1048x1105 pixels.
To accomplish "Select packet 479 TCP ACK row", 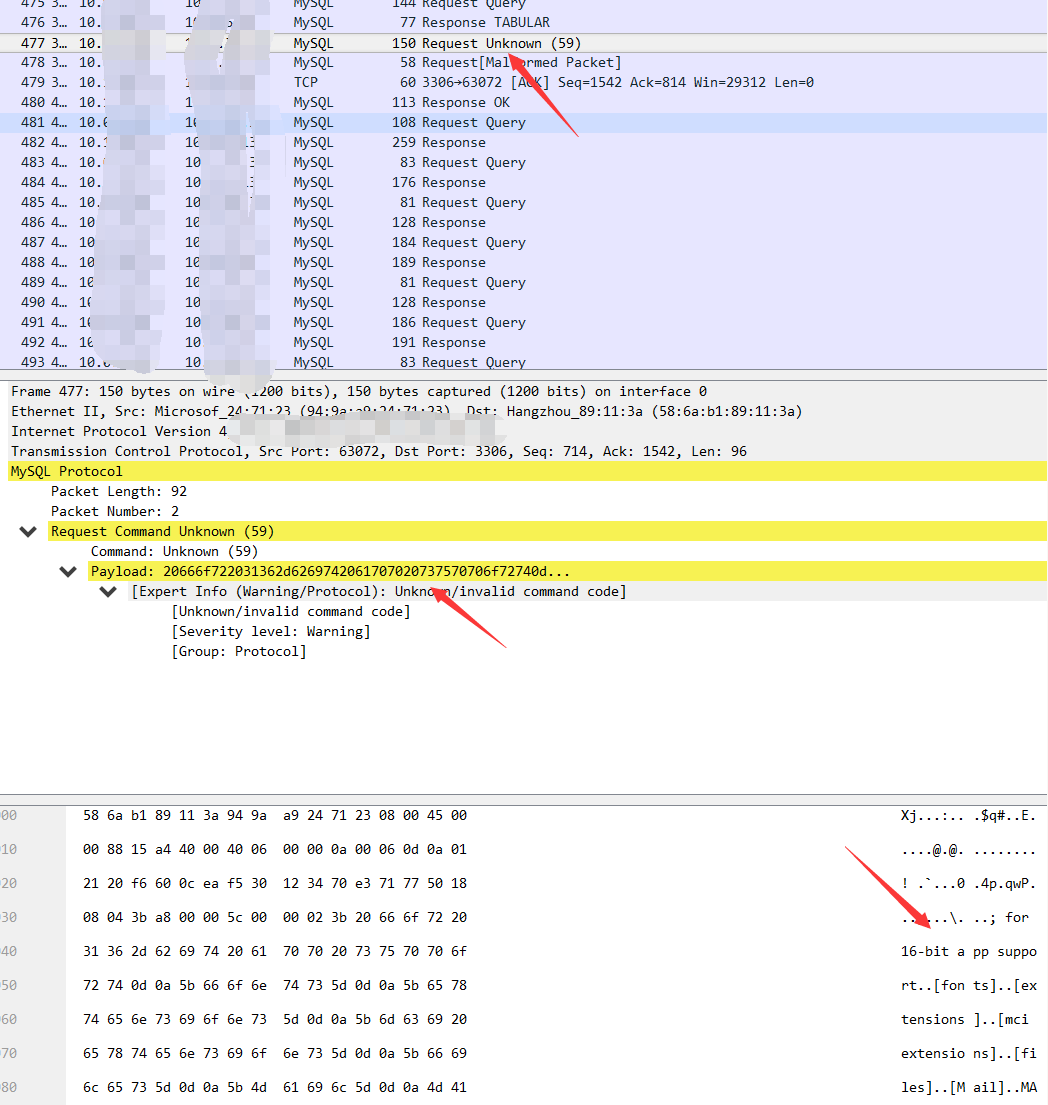I will click(x=524, y=82).
